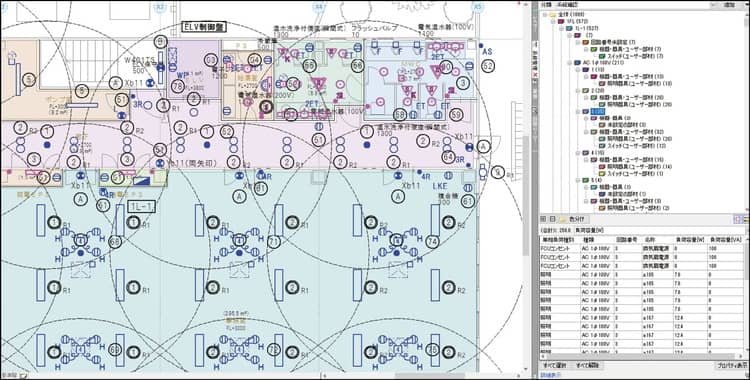750x380 pixels.
Task: Collapse the 1L-1 (527) tree node
Action: [562, 29]
